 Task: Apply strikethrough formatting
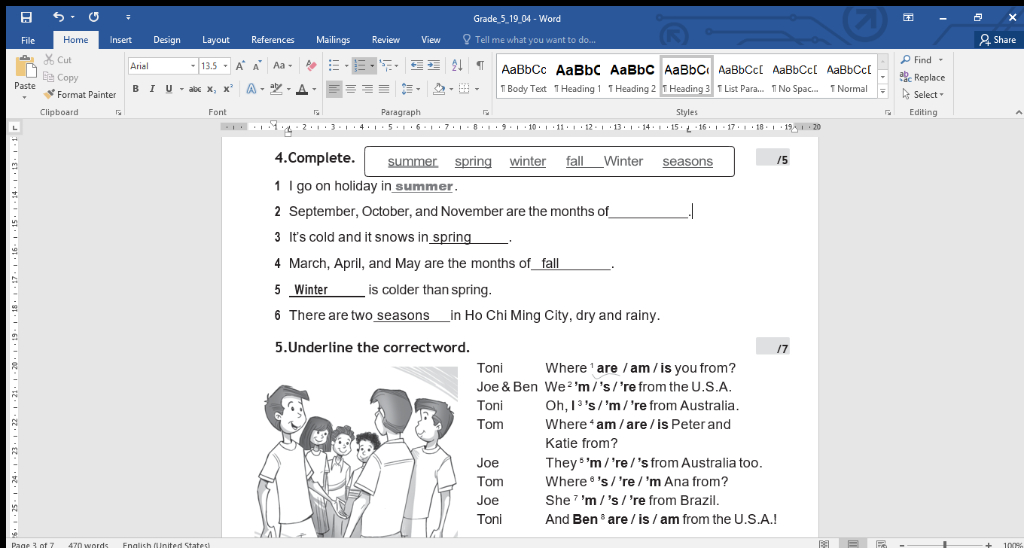195,89
